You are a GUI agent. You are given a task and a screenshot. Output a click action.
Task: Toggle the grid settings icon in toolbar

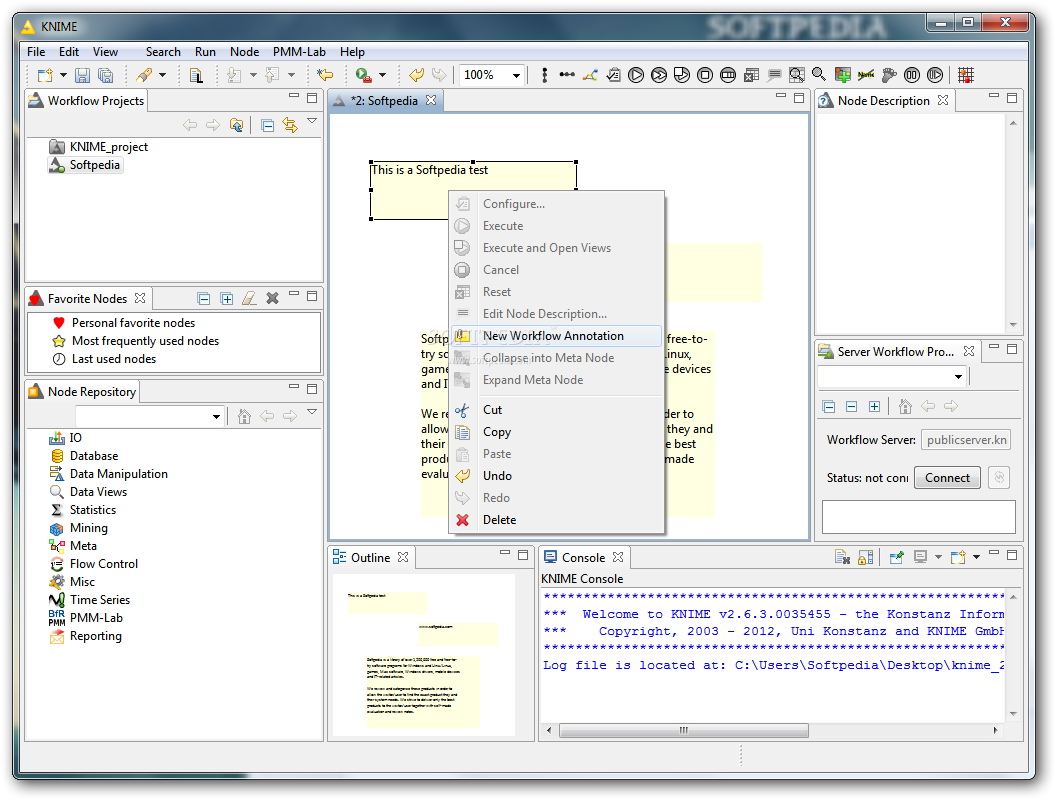point(966,75)
